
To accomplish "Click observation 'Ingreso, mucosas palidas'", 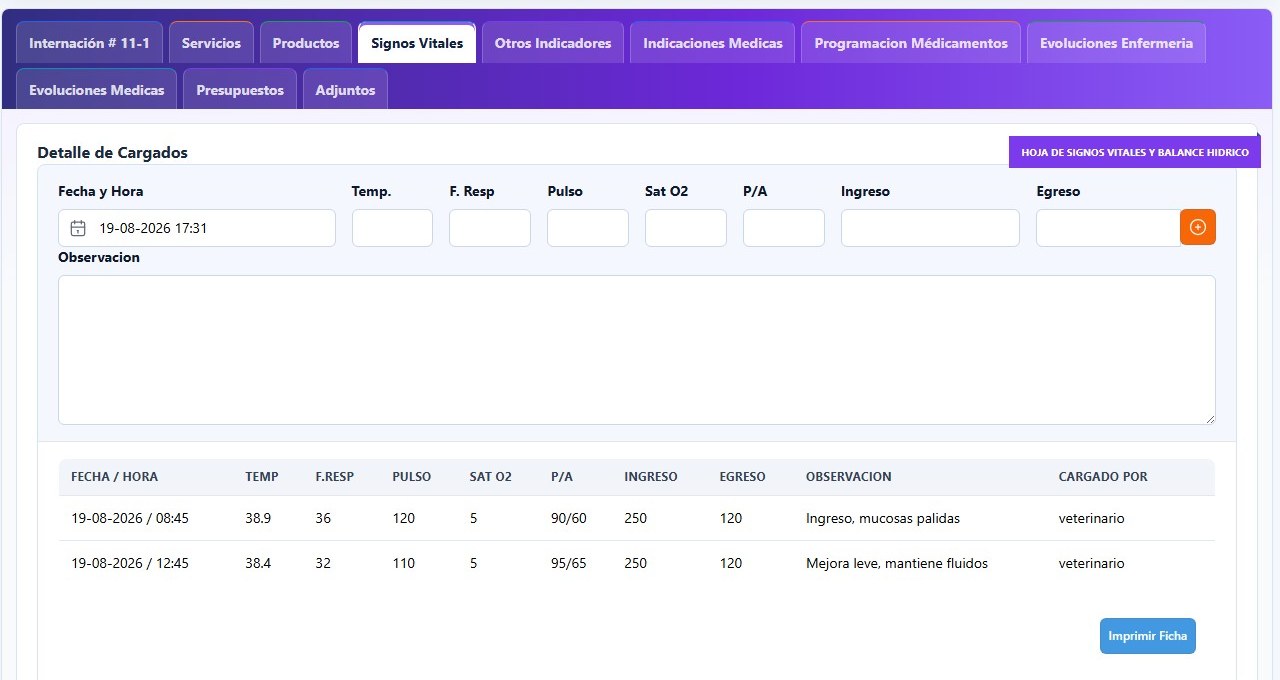I will click(x=883, y=518).
